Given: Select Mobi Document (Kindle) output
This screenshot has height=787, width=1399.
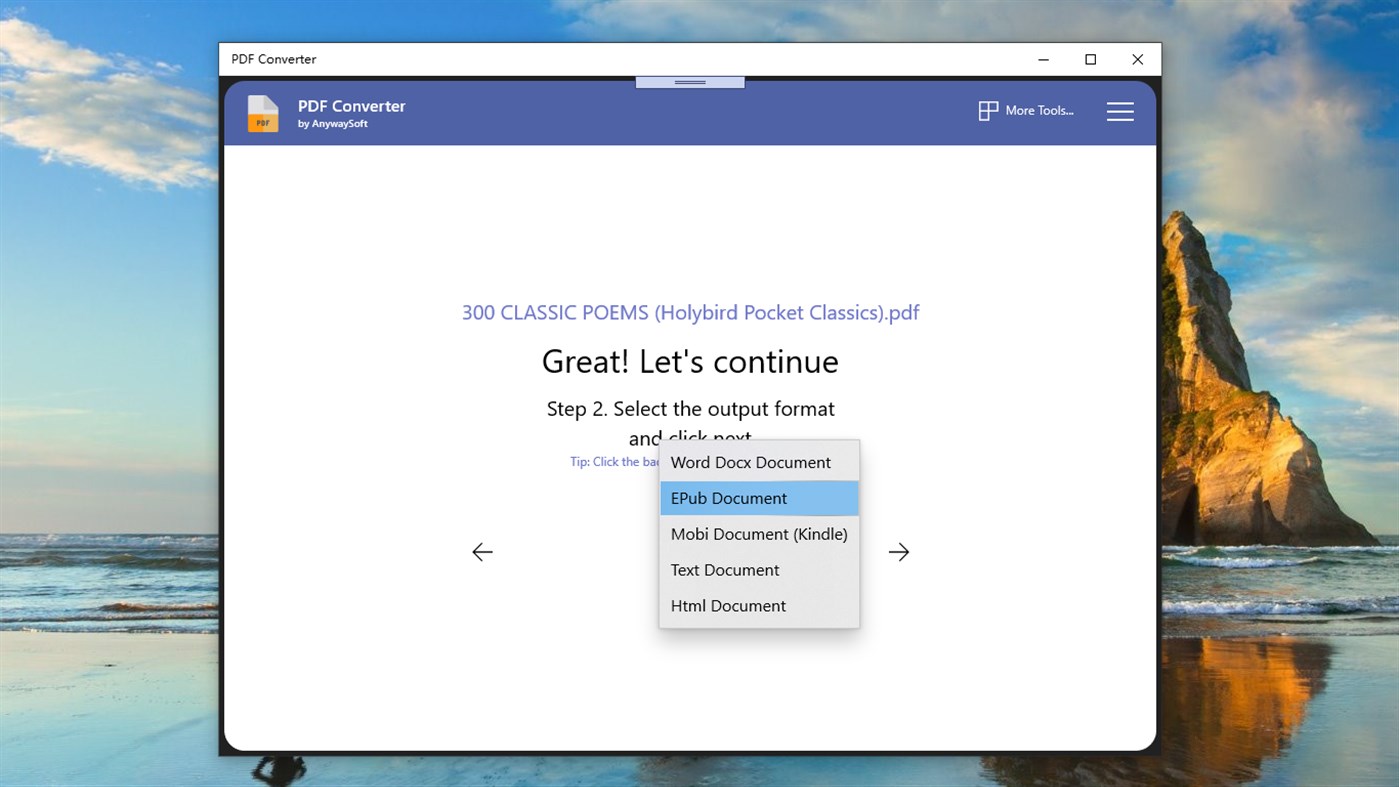Looking at the screenshot, I should [758, 533].
